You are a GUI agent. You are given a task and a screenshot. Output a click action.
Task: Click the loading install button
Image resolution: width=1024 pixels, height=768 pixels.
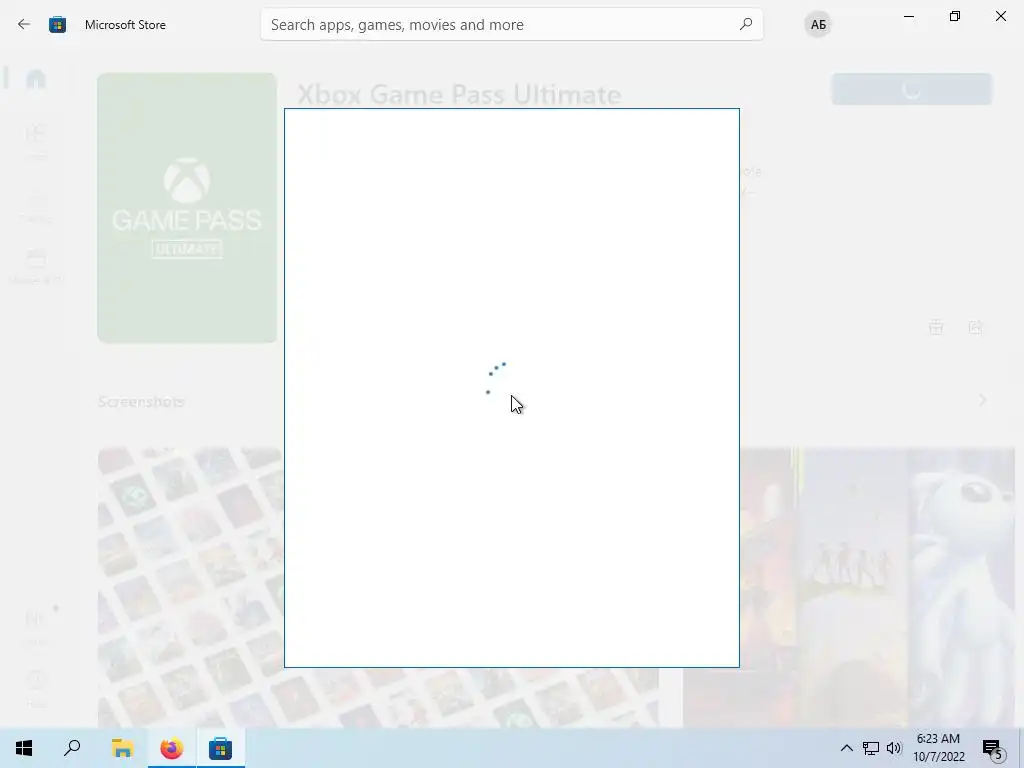coord(912,89)
